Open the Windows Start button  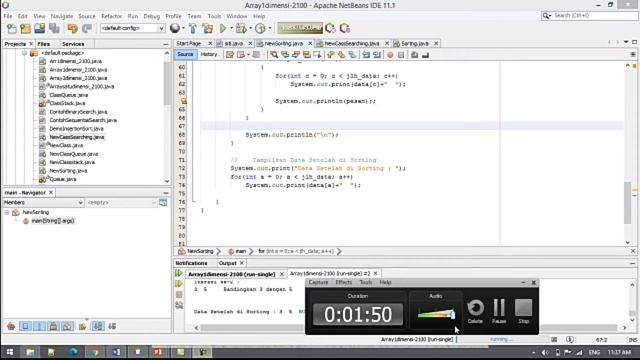9,352
